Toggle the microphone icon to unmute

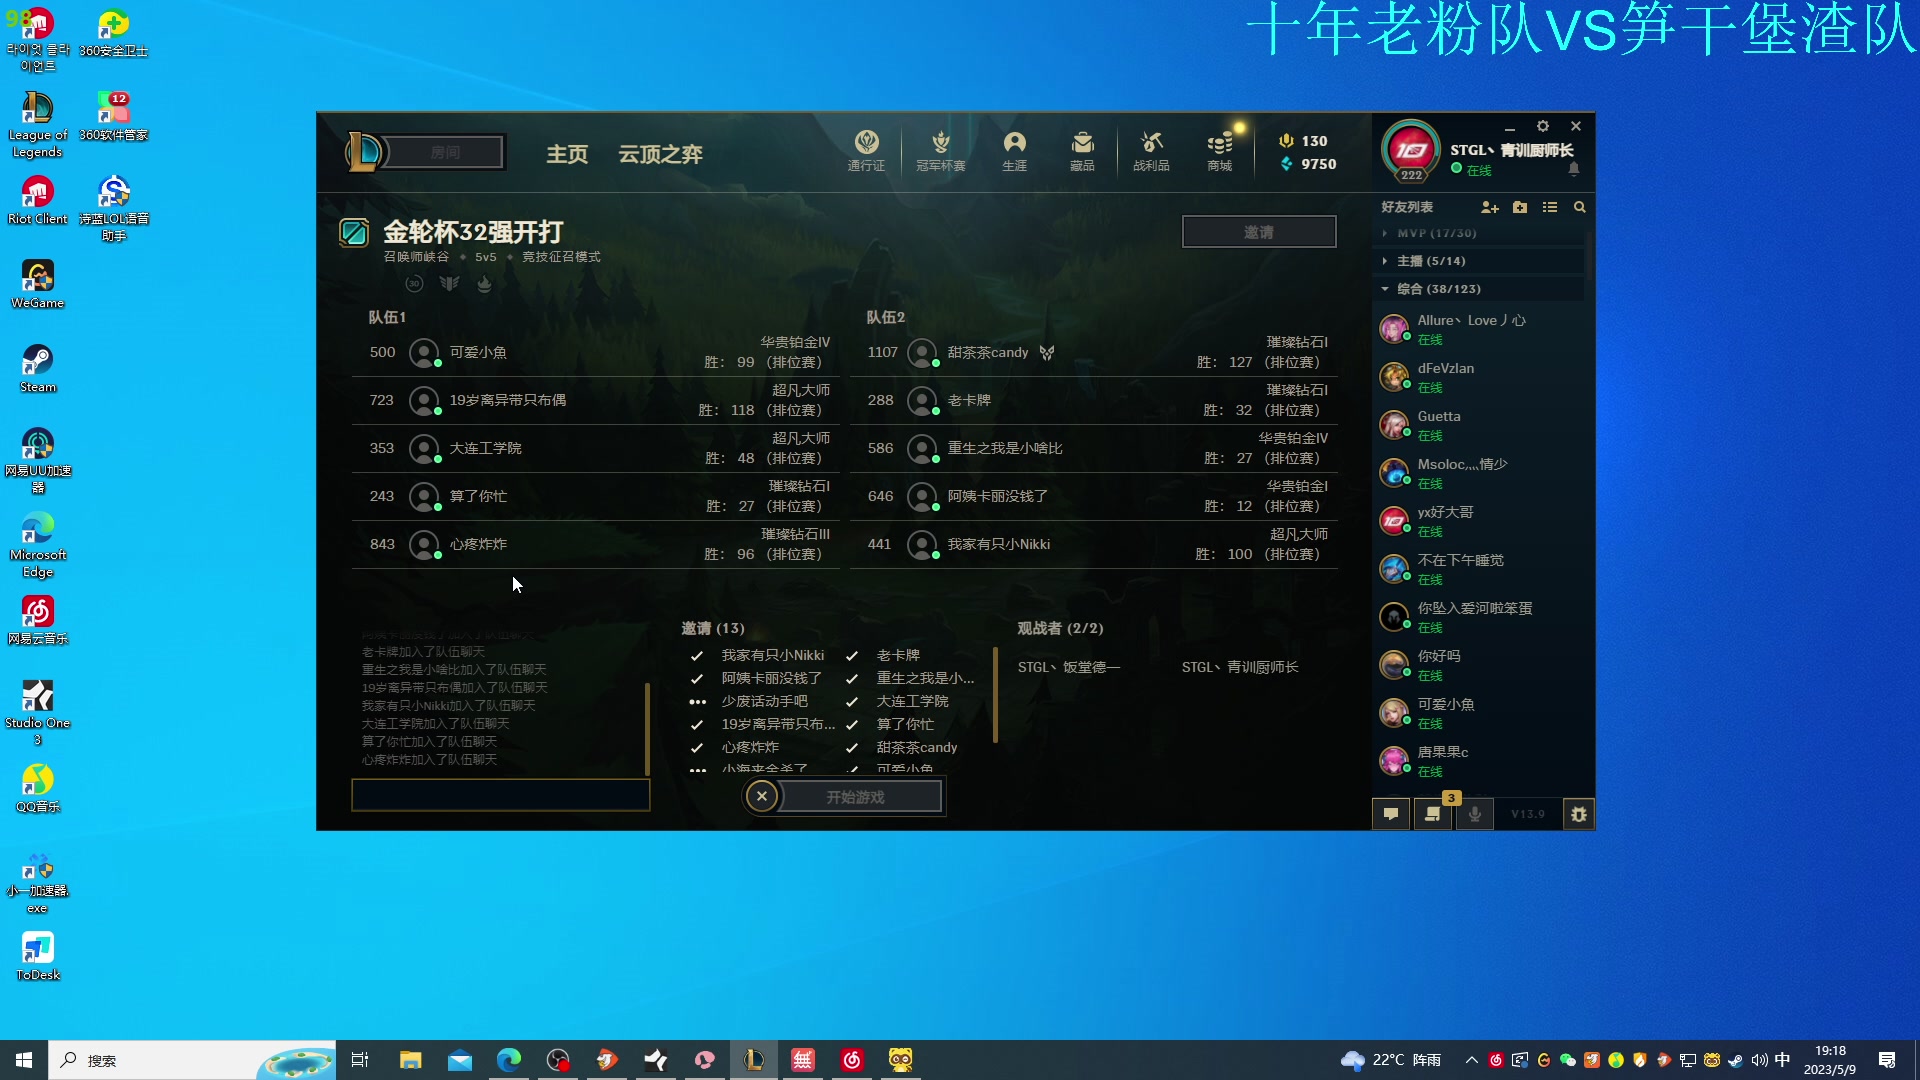1475,814
